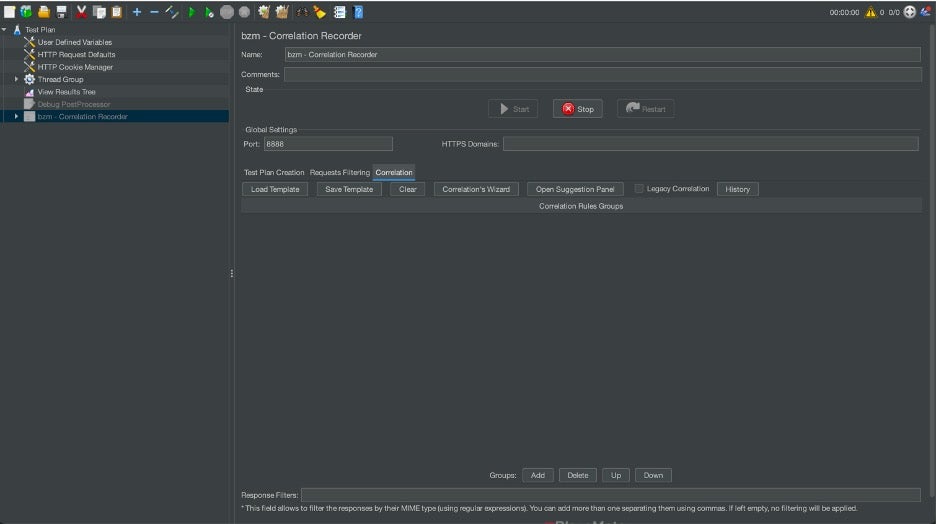Click the Search binoculars icon
The image size is (936, 524).
tap(302, 12)
